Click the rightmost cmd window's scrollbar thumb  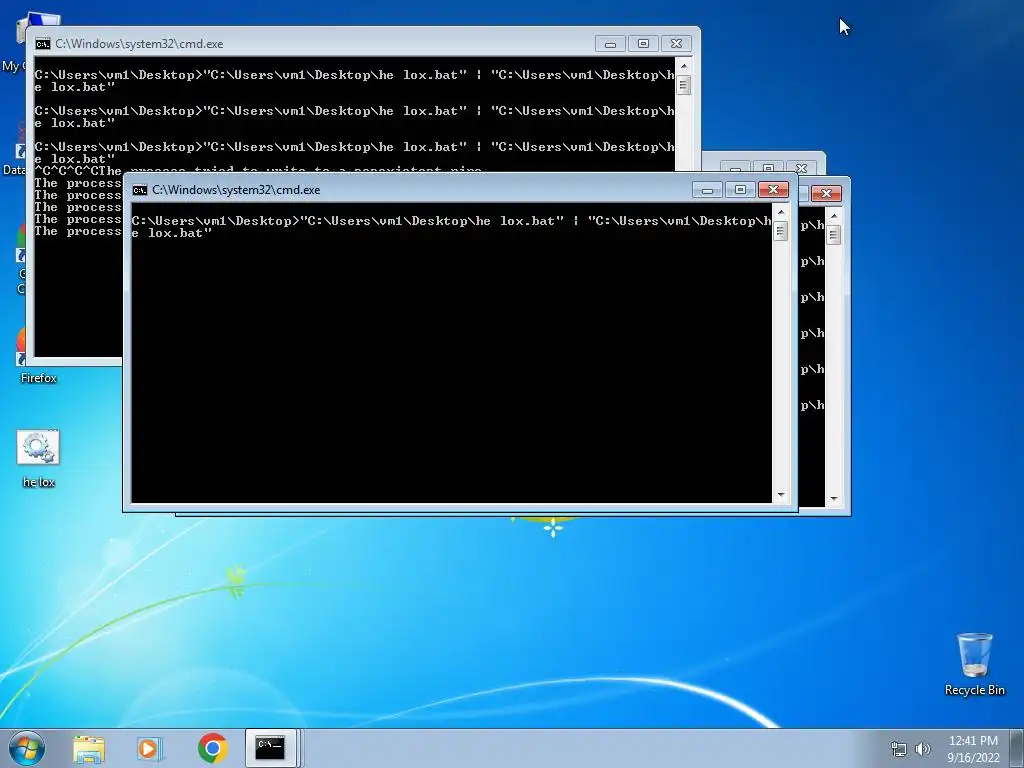[833, 234]
